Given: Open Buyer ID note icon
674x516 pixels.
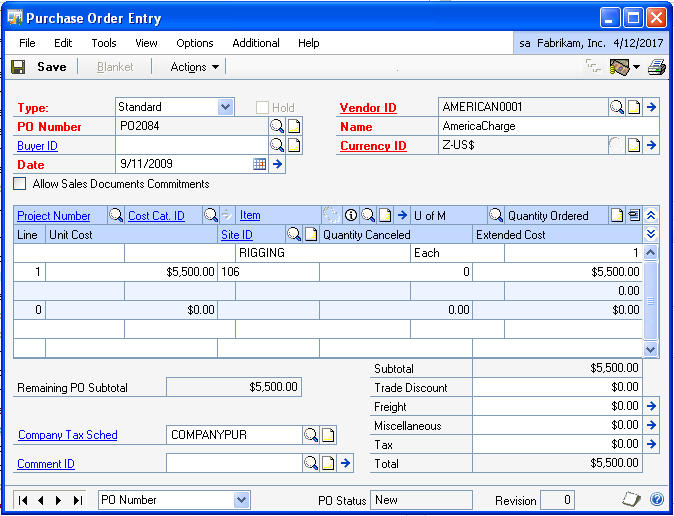Looking at the screenshot, I should (294, 145).
